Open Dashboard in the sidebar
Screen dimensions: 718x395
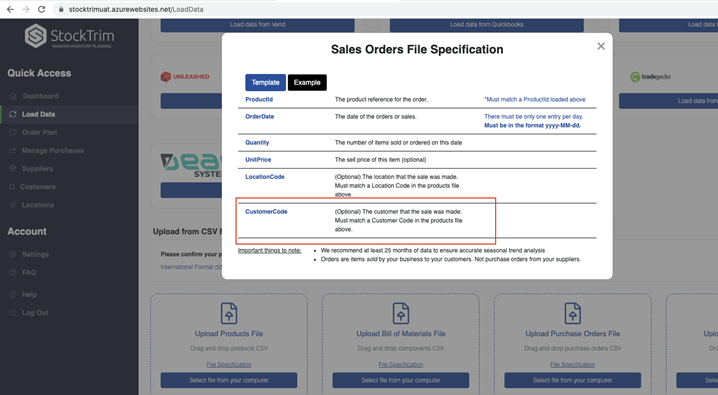click(x=40, y=96)
